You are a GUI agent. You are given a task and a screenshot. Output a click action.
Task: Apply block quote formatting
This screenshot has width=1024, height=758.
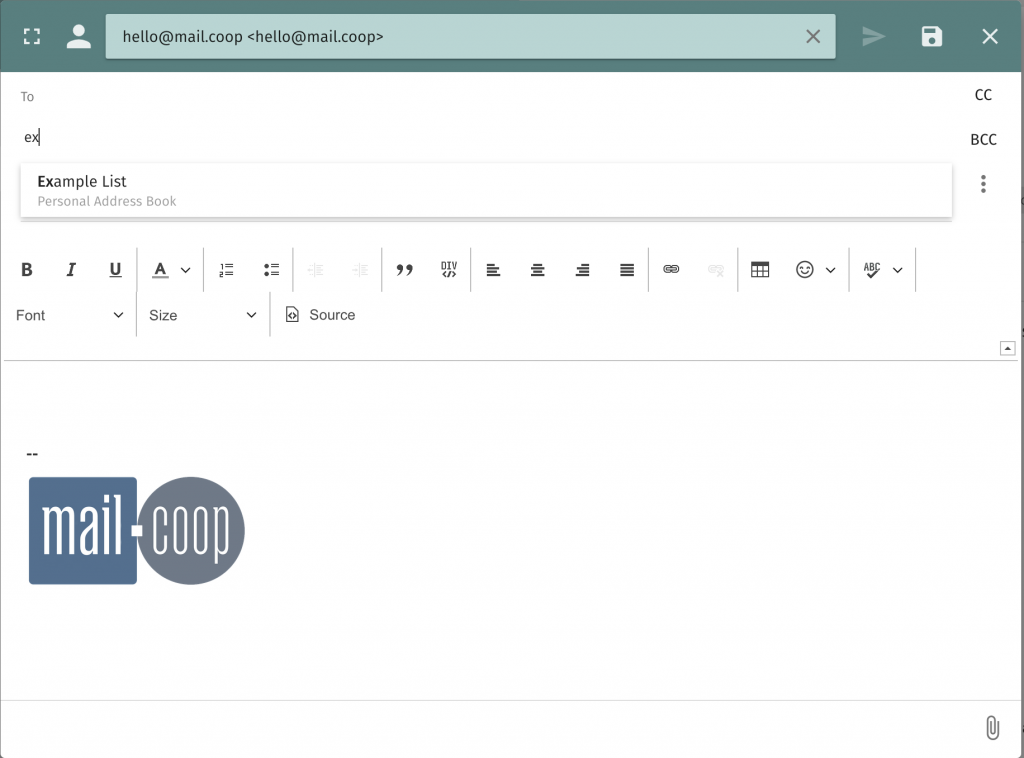[404, 270]
